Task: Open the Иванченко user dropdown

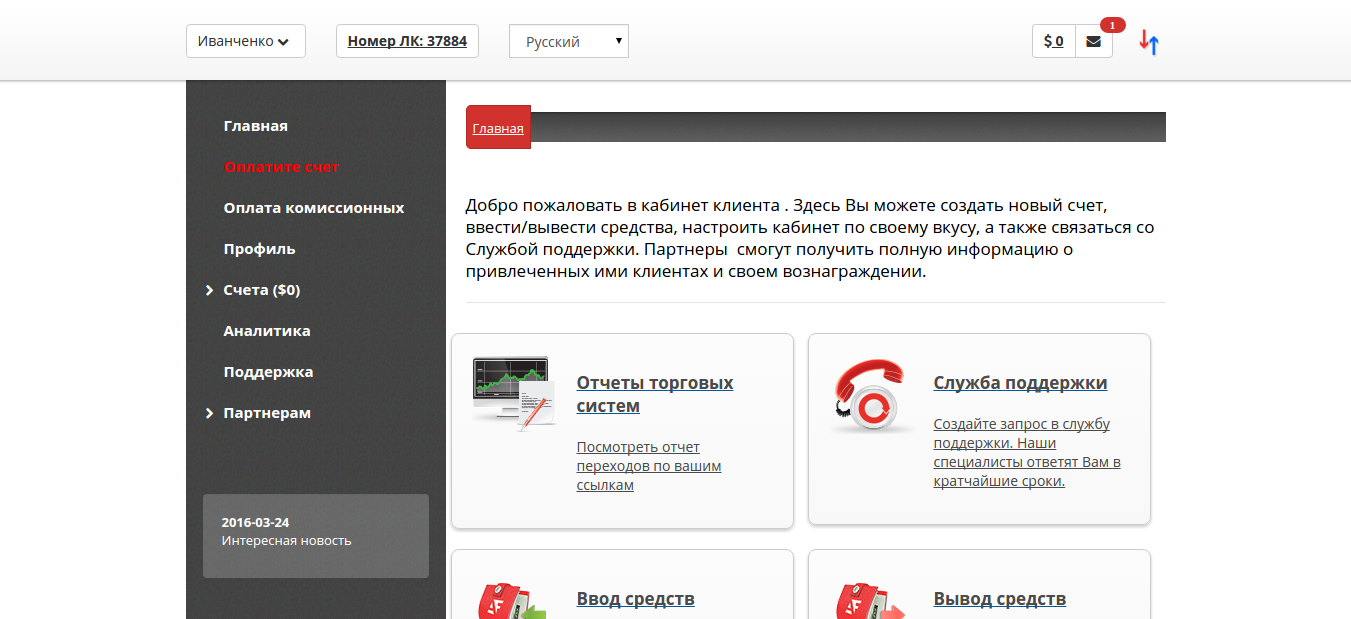Action: pos(246,41)
